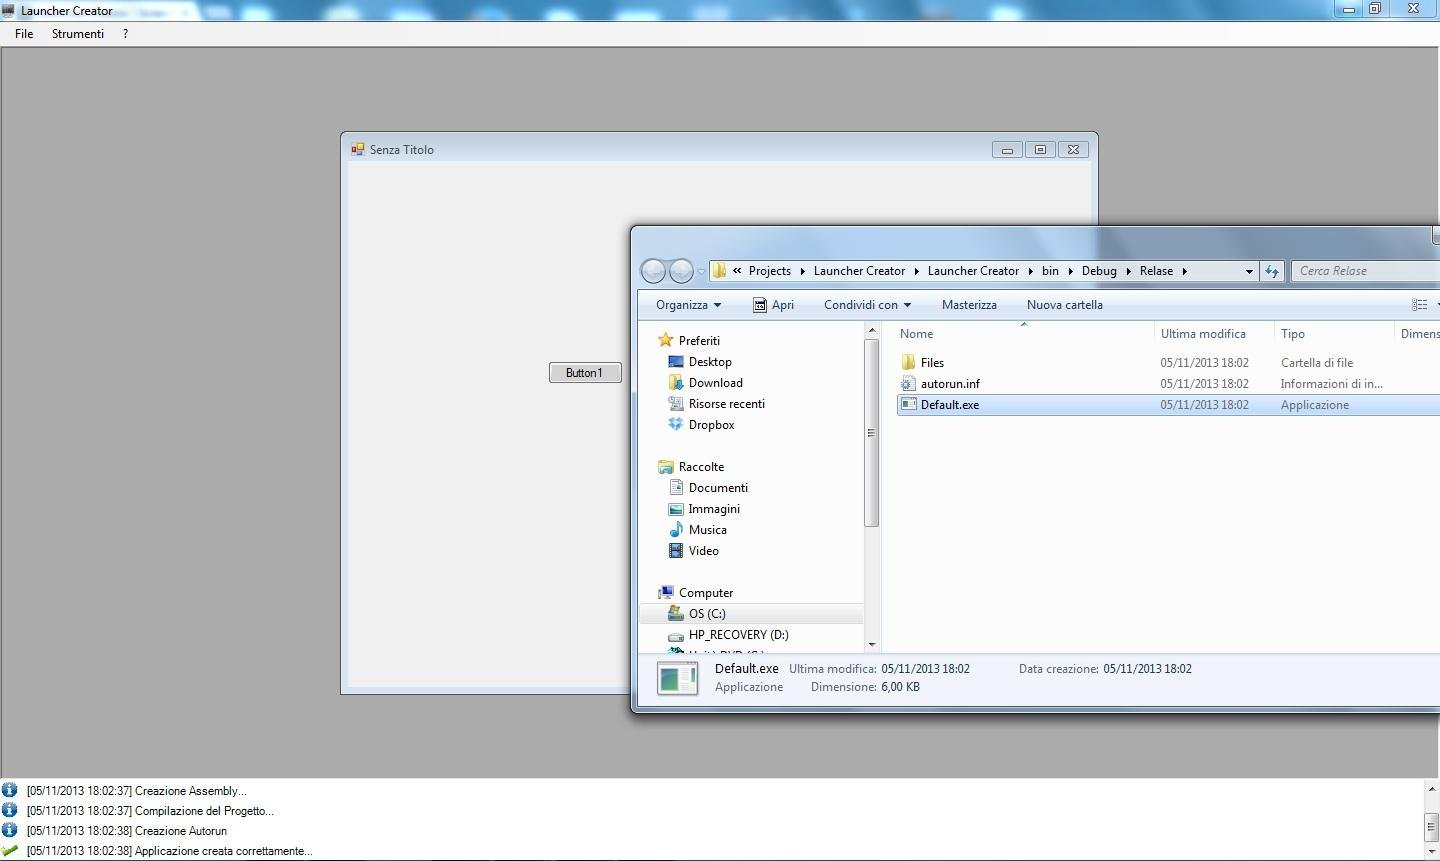This screenshot has height=861, width=1440.
Task: Click Button1 on the Senza Titolo form
Action: click(585, 373)
